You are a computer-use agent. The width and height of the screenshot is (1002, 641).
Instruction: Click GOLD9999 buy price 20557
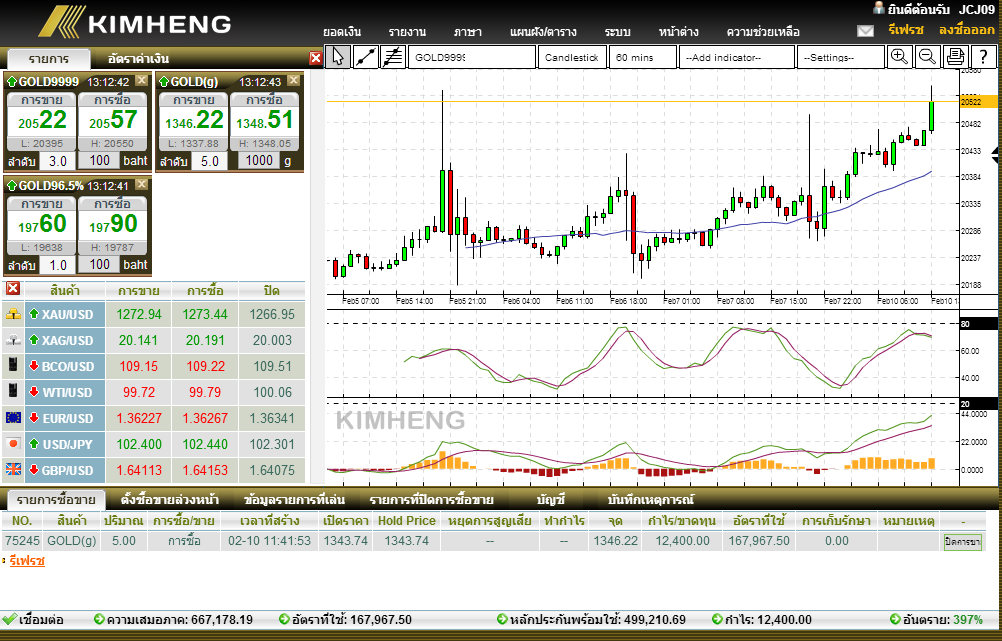(112, 121)
